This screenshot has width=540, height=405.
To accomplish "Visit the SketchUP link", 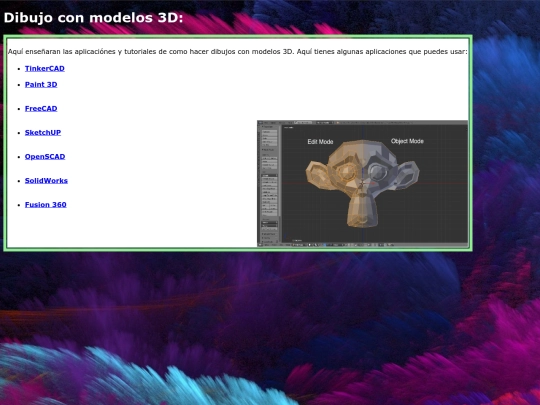I will (x=43, y=133).
